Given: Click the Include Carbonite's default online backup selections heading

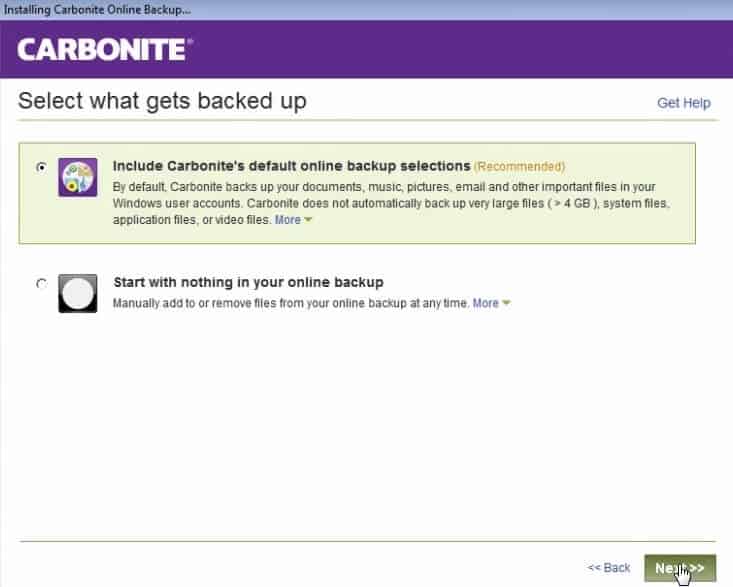Looking at the screenshot, I should [291, 166].
